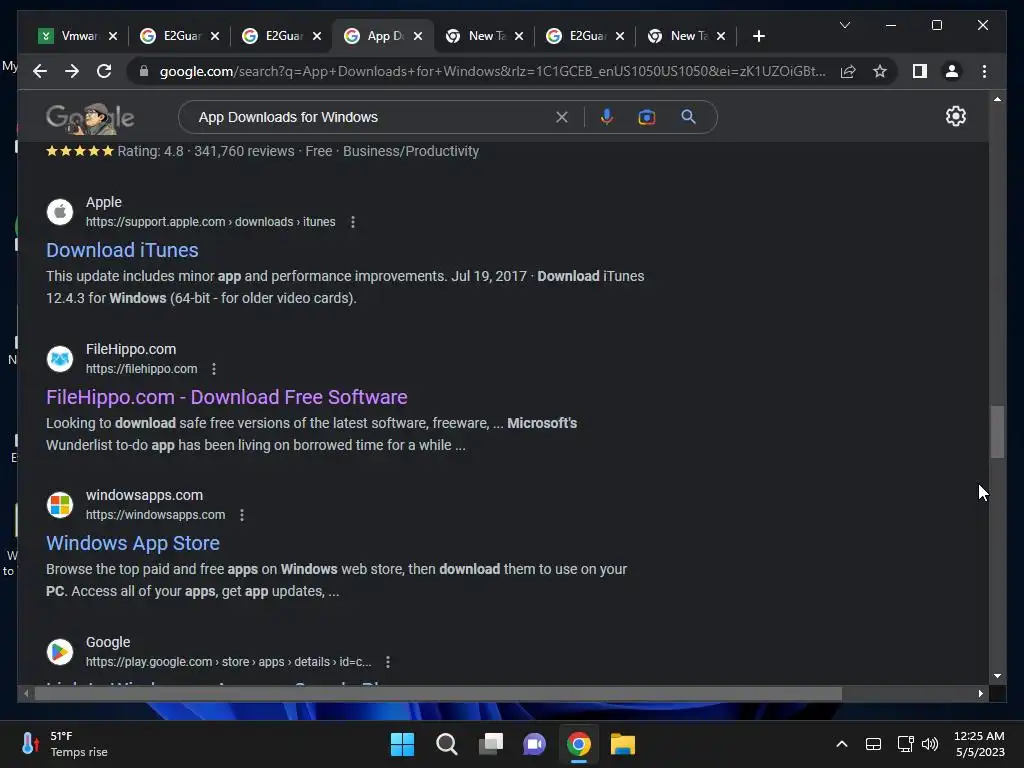The image size is (1024, 768).
Task: Open the weather widget 51°F
Action: [64, 744]
